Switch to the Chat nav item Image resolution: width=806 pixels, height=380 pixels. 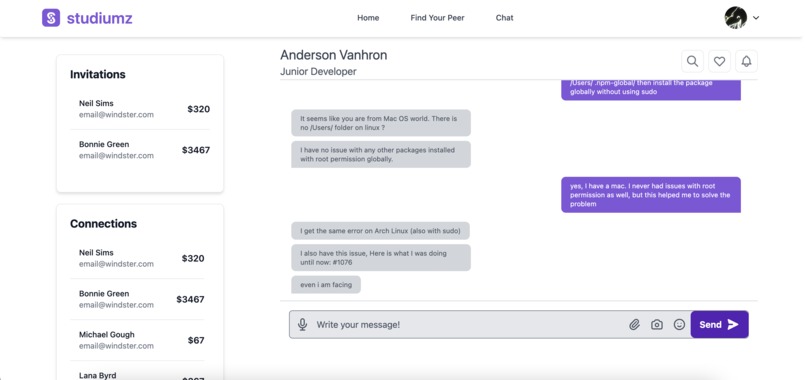(504, 17)
